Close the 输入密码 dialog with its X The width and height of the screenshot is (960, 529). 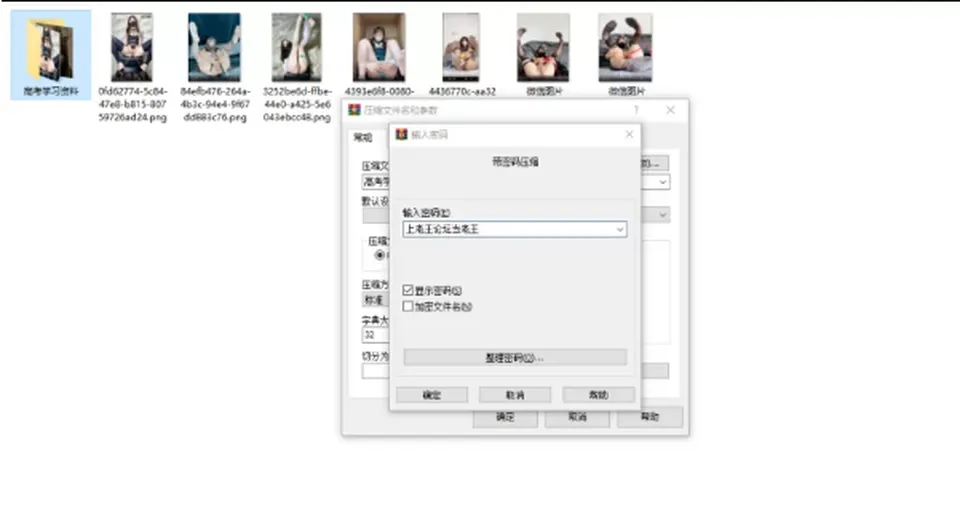(x=629, y=134)
